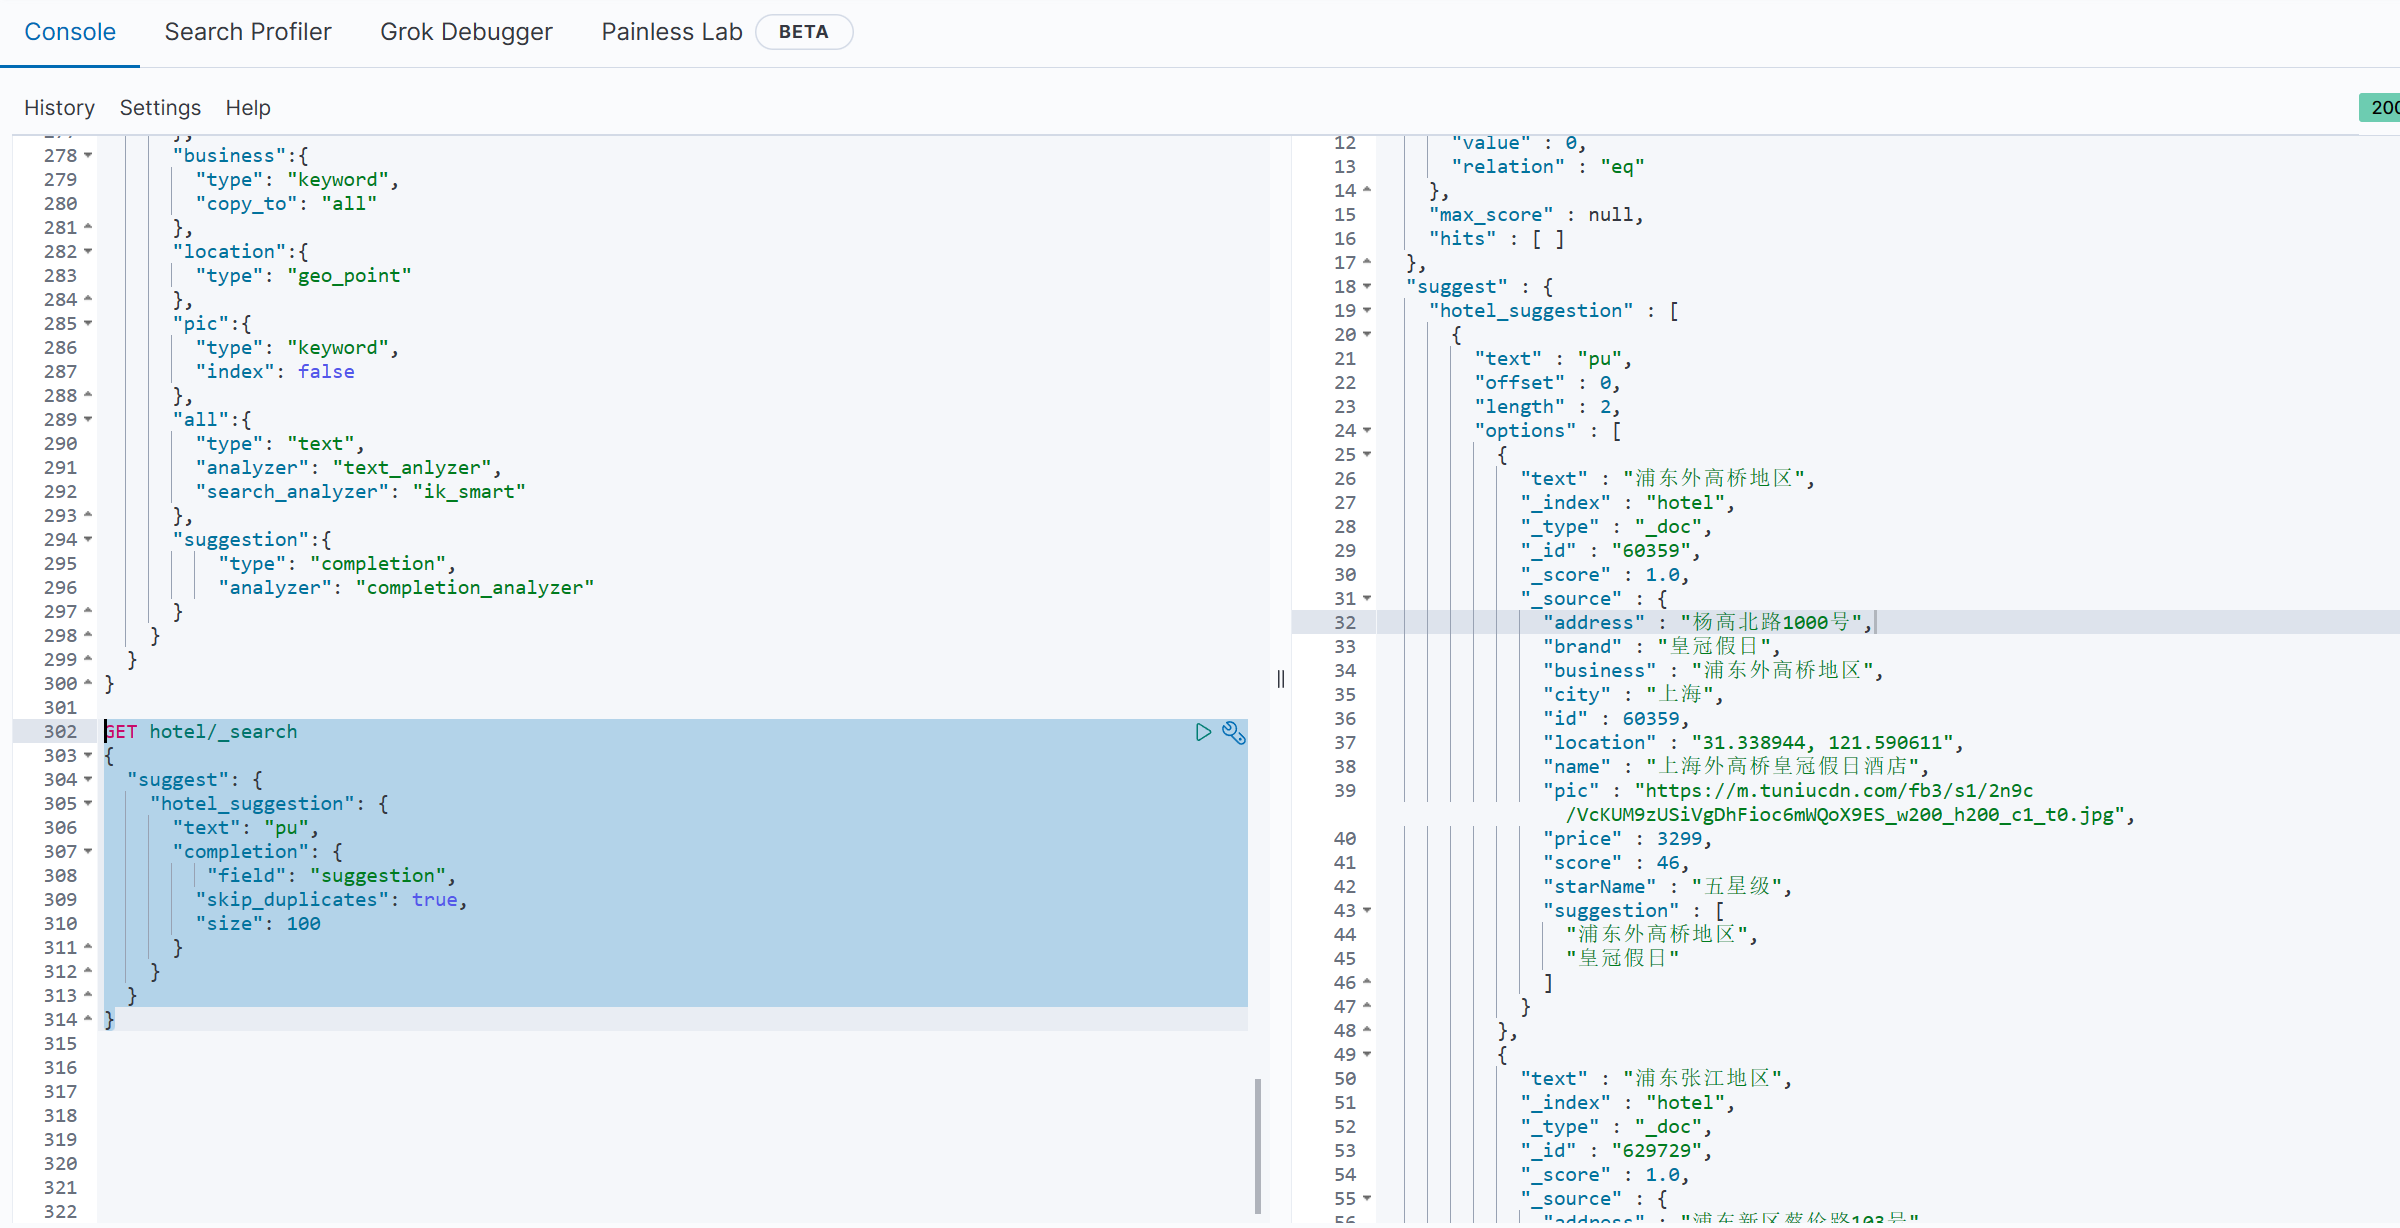Toggle line 289 all field block
2400x1228 pixels.
[x=91, y=418]
